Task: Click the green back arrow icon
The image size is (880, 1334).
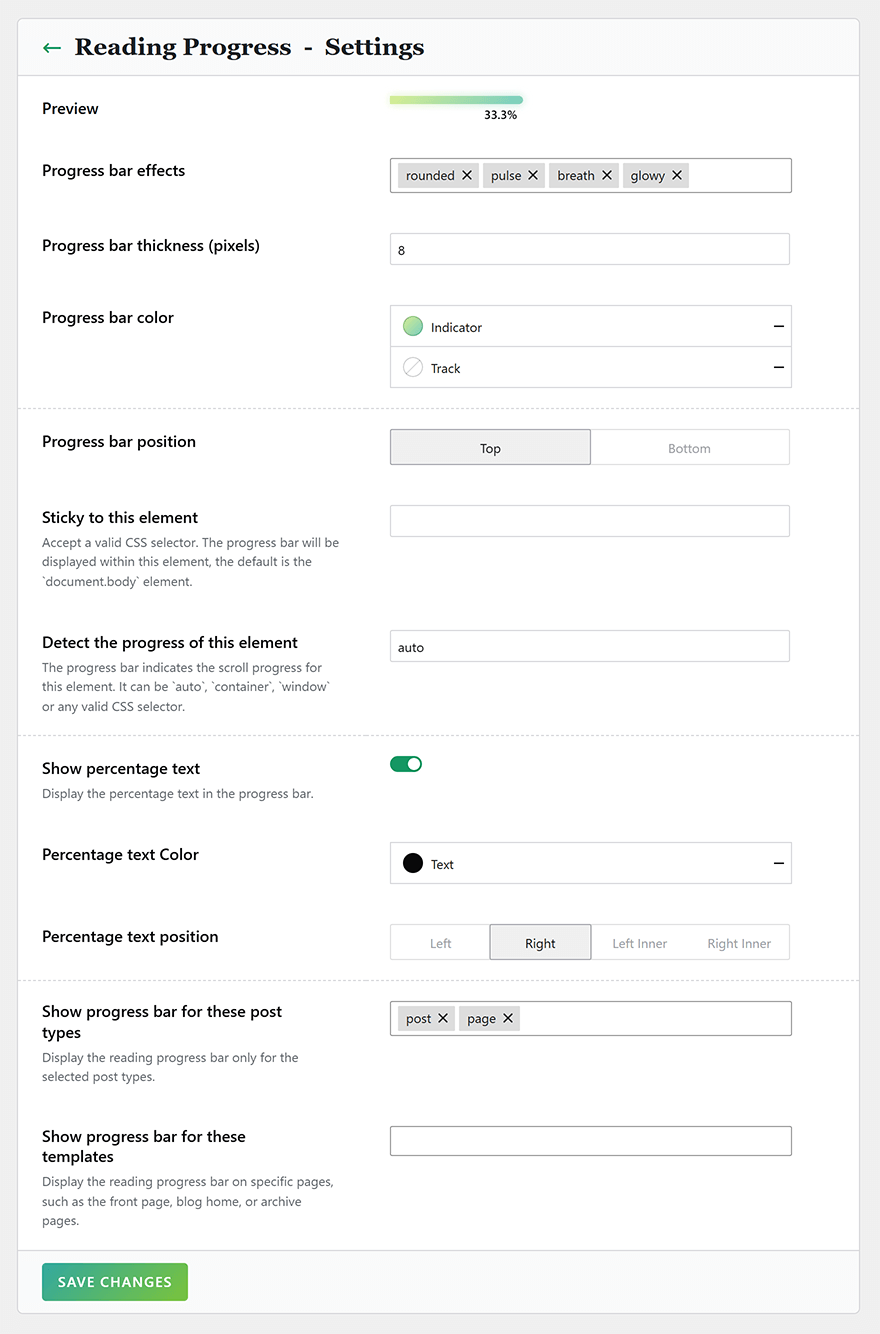Action: click(52, 47)
